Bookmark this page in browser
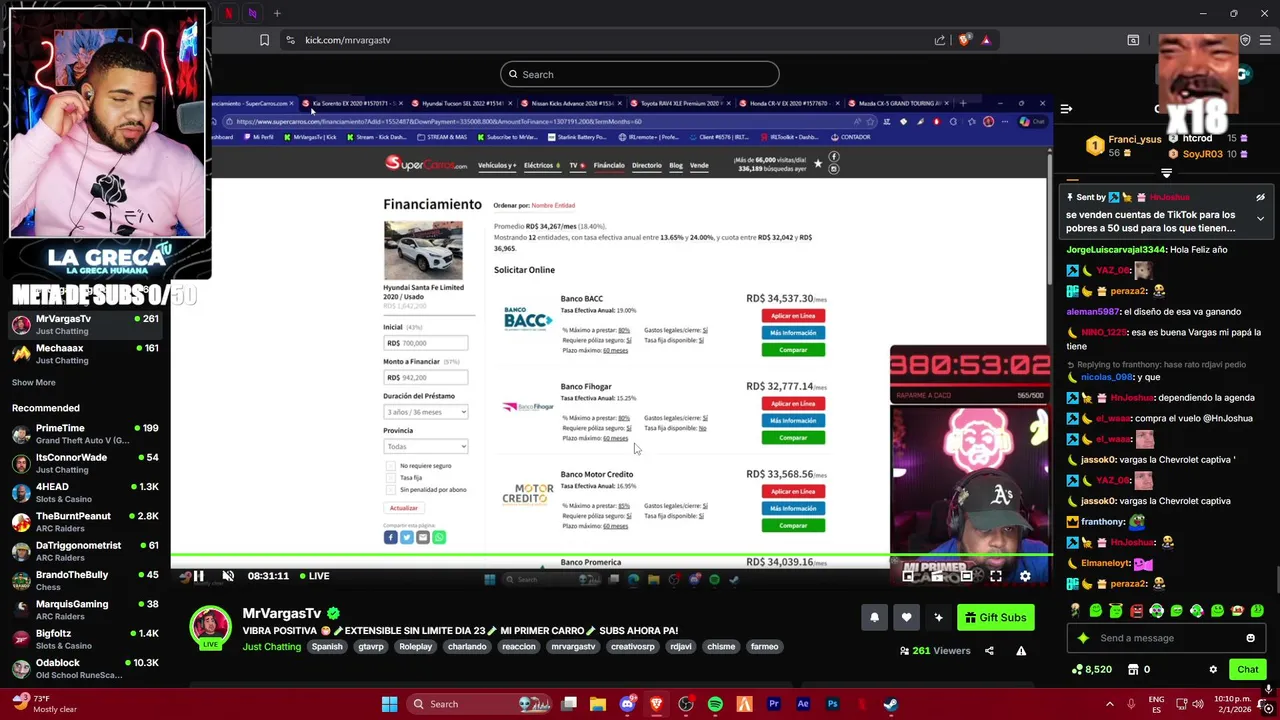Screen dimensions: 1280x720 coord(264,40)
